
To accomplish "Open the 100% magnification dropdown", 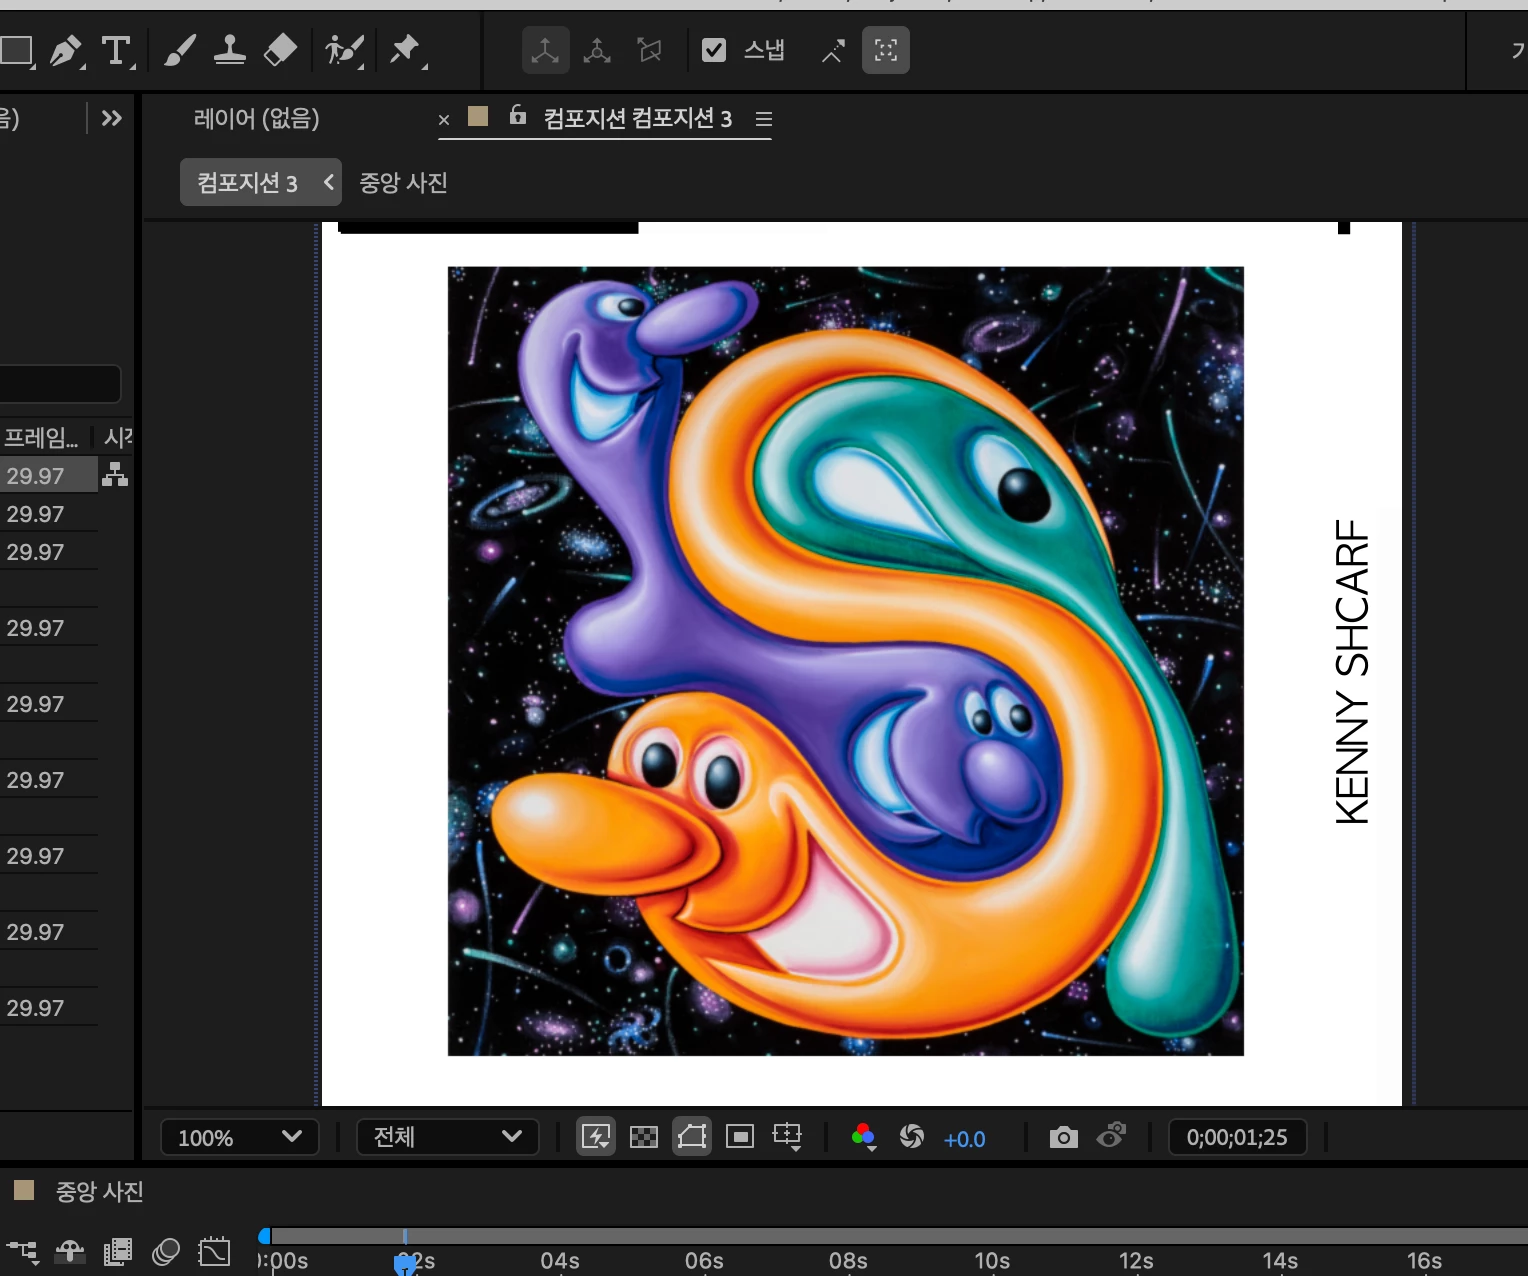I will point(240,1137).
